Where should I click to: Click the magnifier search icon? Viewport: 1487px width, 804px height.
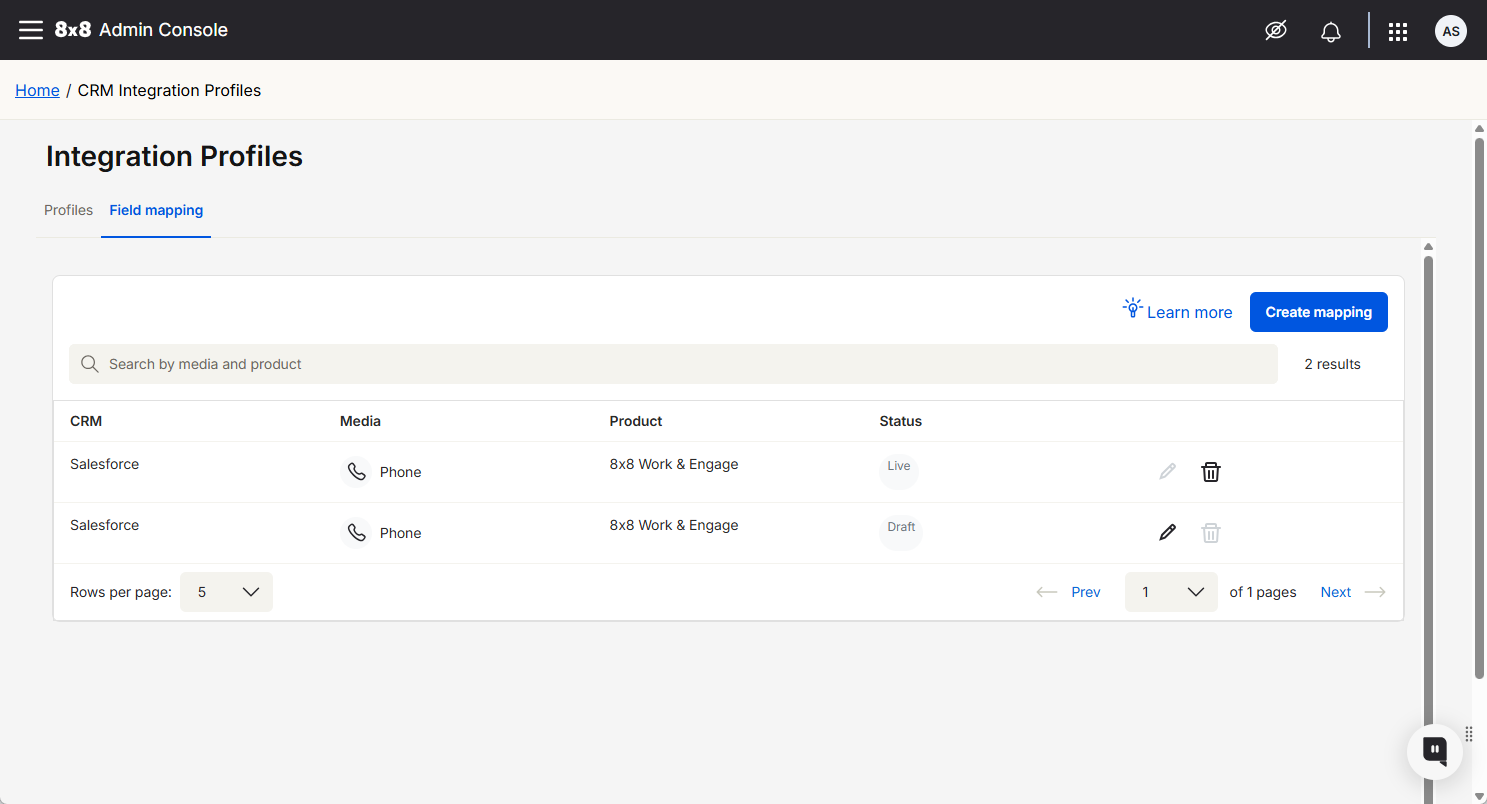(x=89, y=364)
